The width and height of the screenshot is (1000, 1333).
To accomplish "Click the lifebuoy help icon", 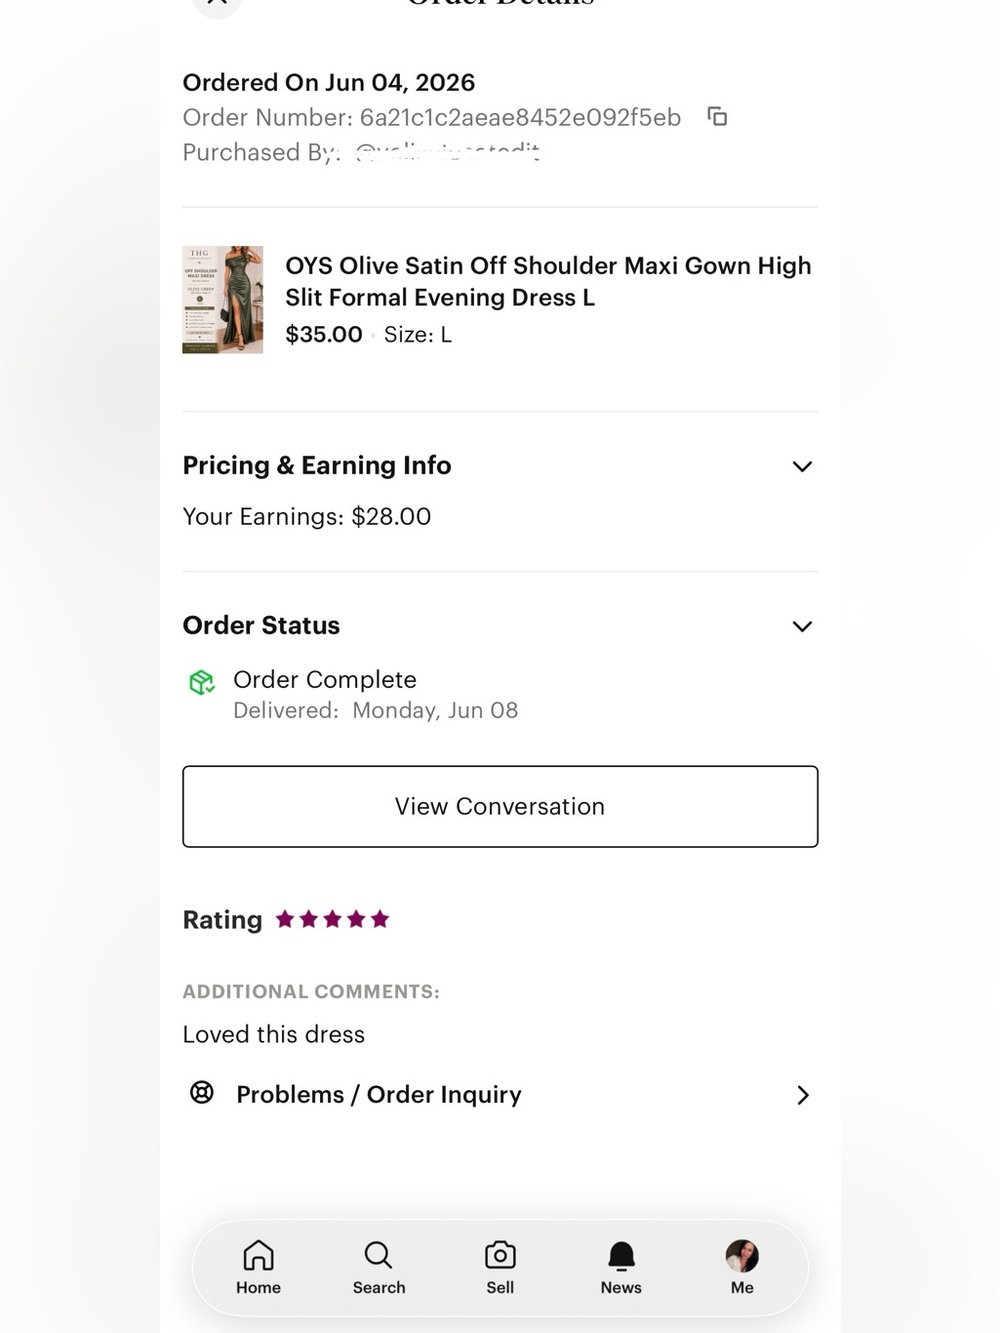I will pyautogui.click(x=202, y=1092).
